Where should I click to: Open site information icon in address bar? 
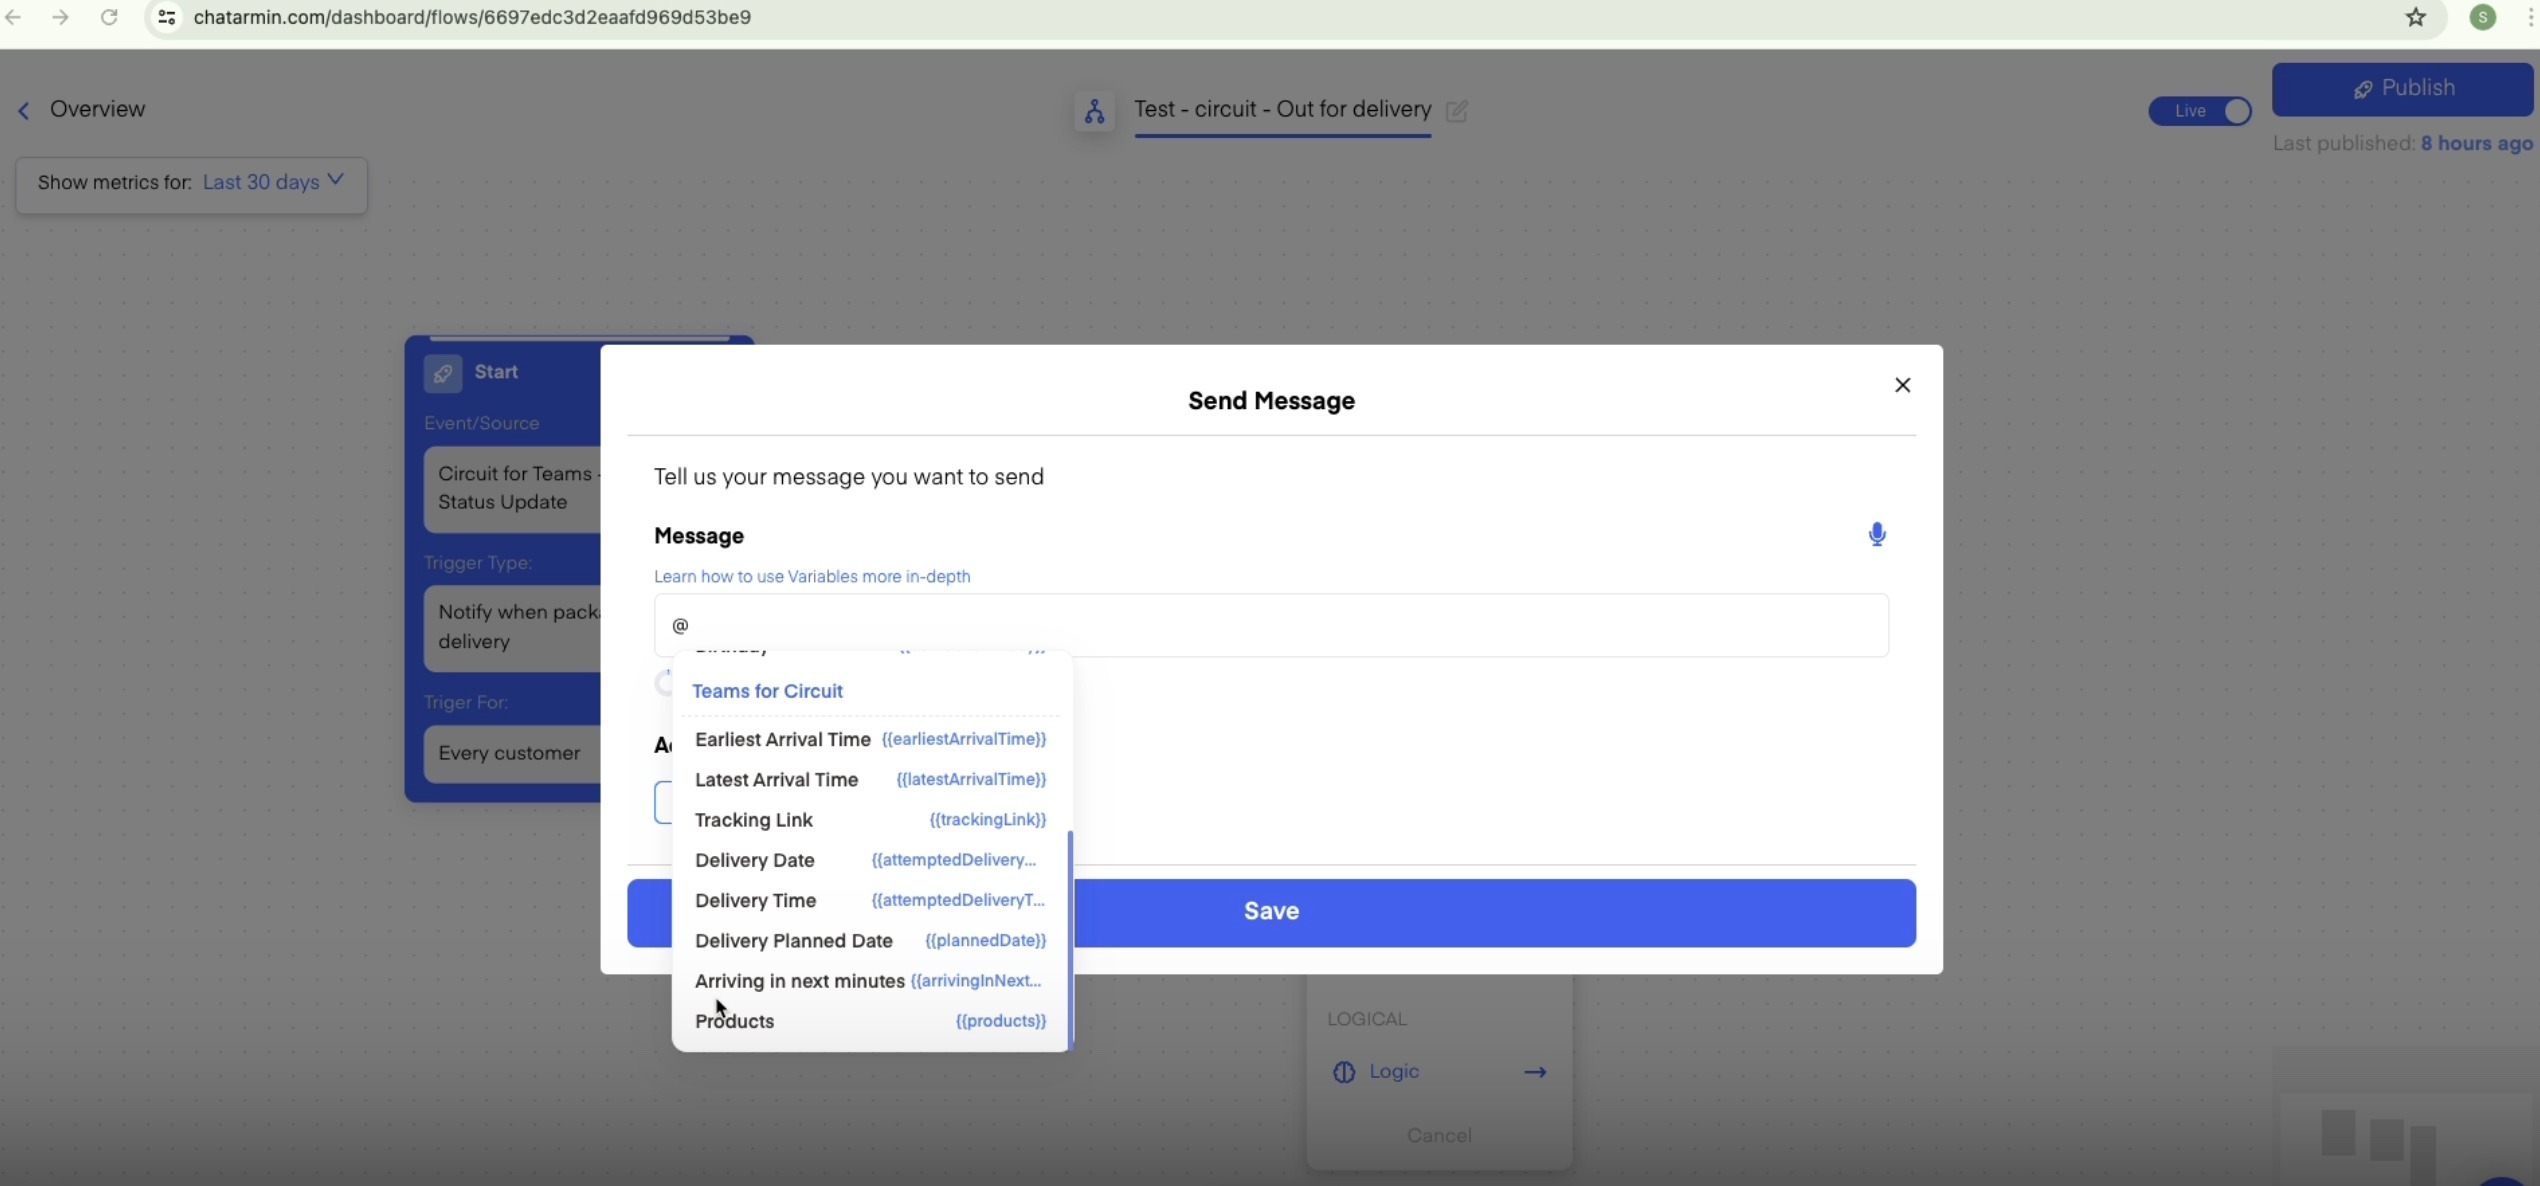click(x=167, y=17)
